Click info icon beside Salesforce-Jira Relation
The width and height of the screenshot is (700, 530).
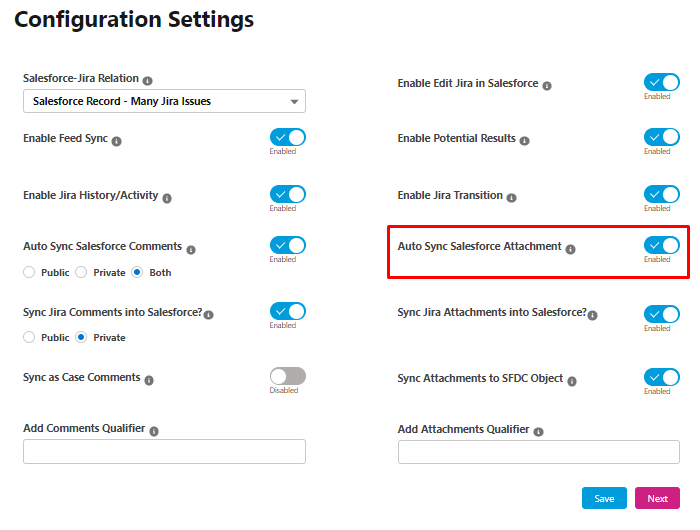tap(147, 81)
